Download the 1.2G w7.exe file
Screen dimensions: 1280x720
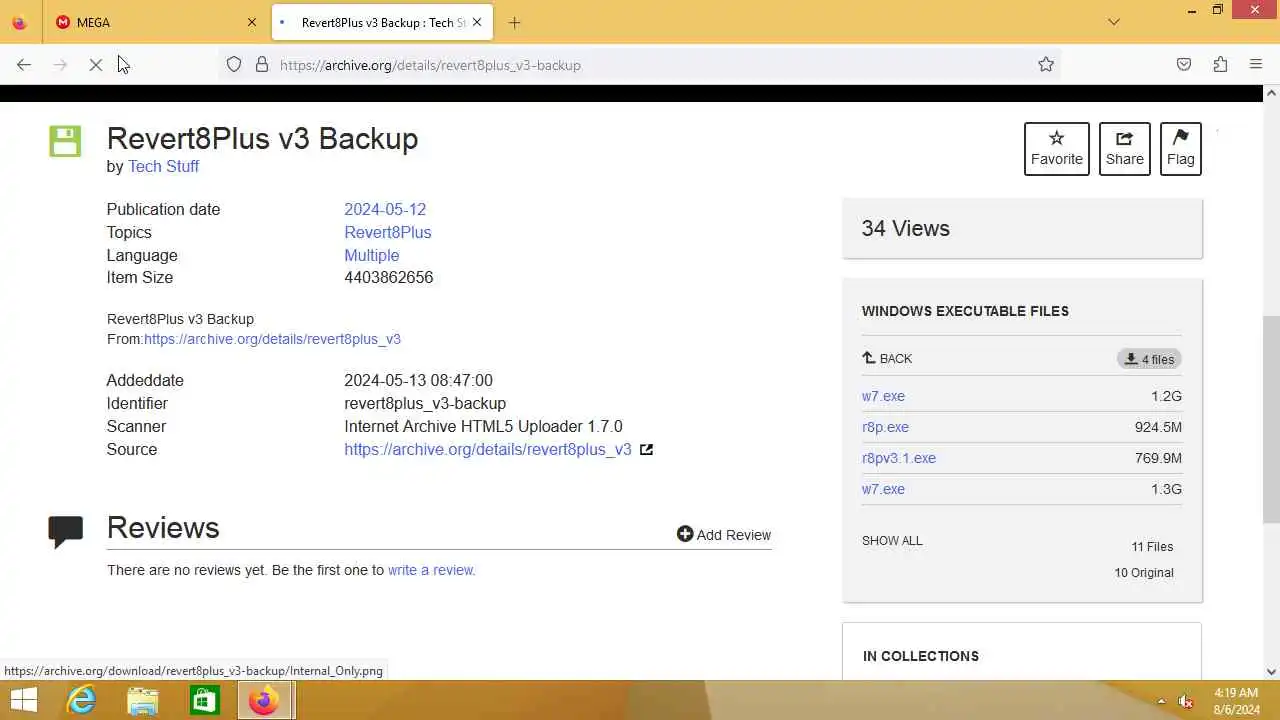883,396
